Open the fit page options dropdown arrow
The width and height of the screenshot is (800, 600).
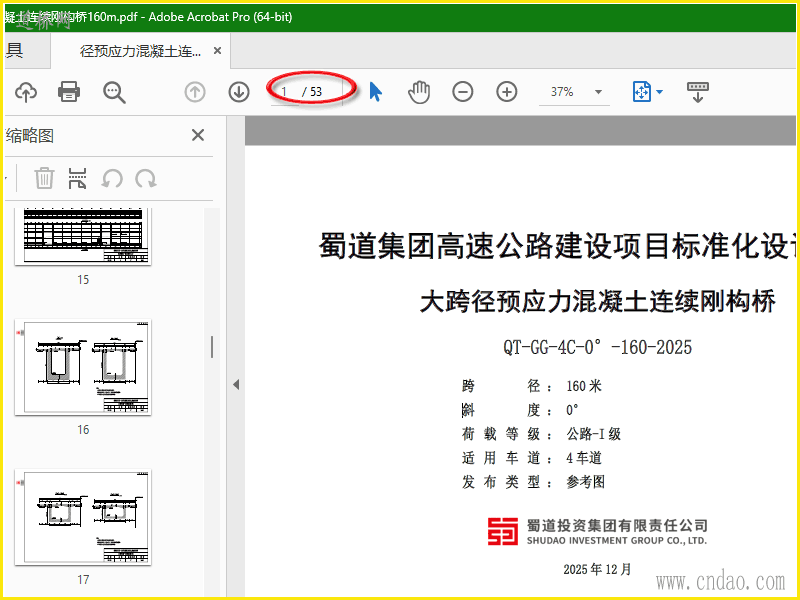659,92
